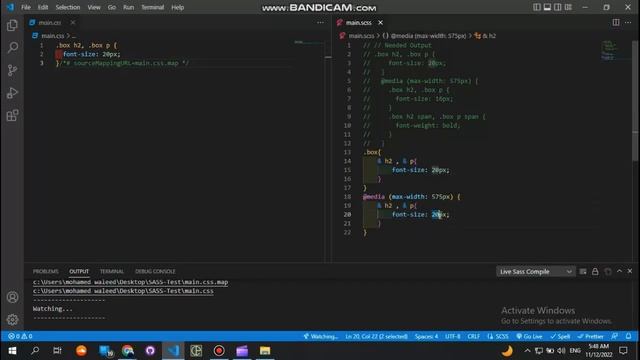Image resolution: width=640 pixels, height=360 pixels.
Task: Open the Live Sass Compile output channel dropdown
Action: [x=536, y=271]
